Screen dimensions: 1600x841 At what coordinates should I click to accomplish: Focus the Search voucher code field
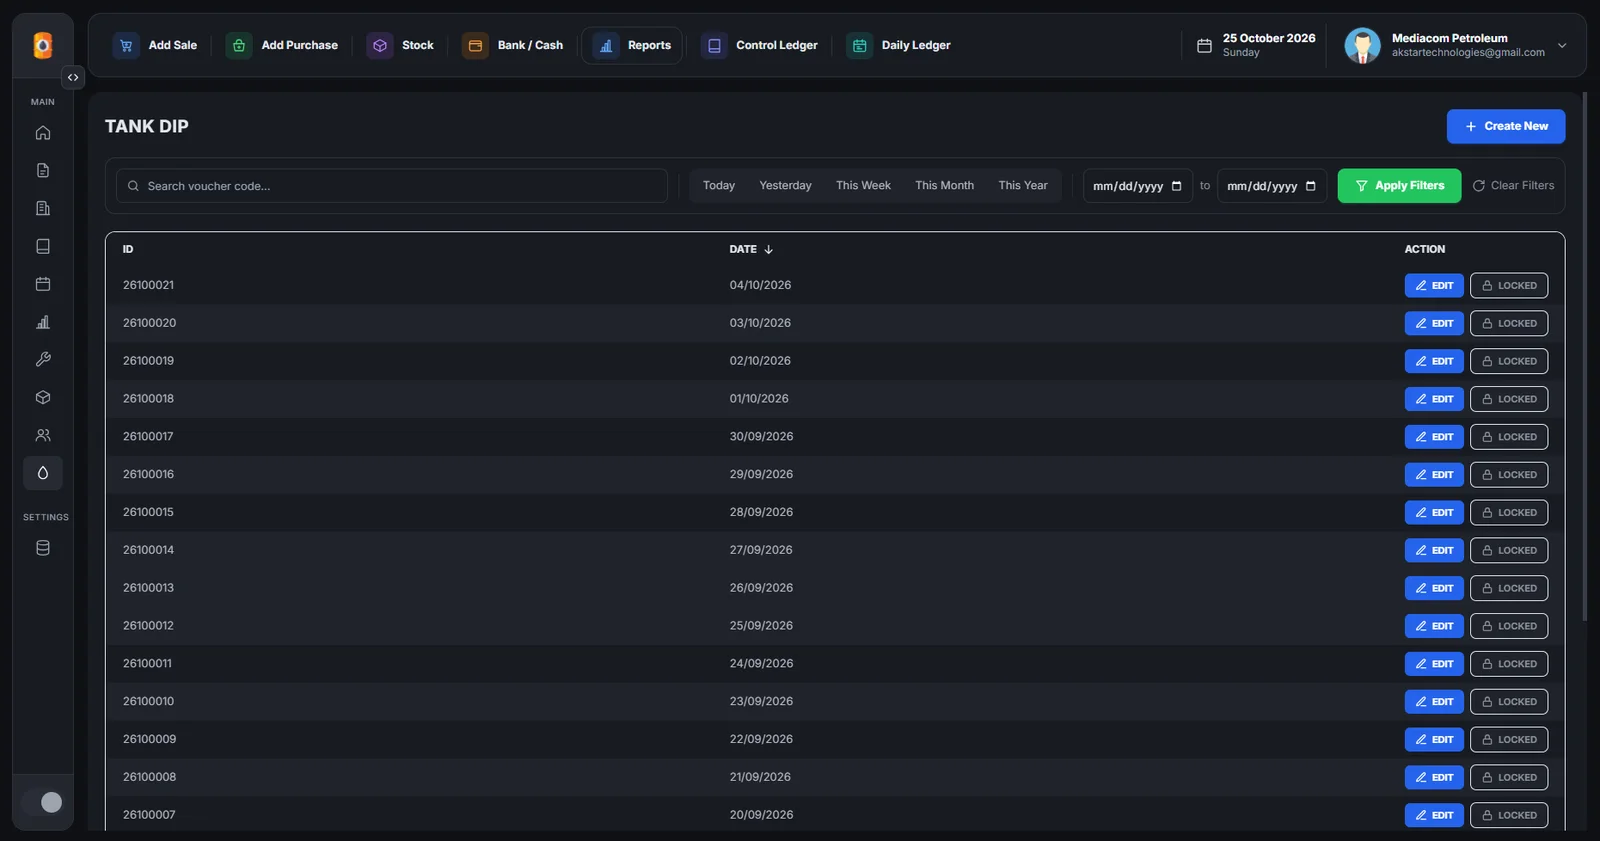[392, 186]
